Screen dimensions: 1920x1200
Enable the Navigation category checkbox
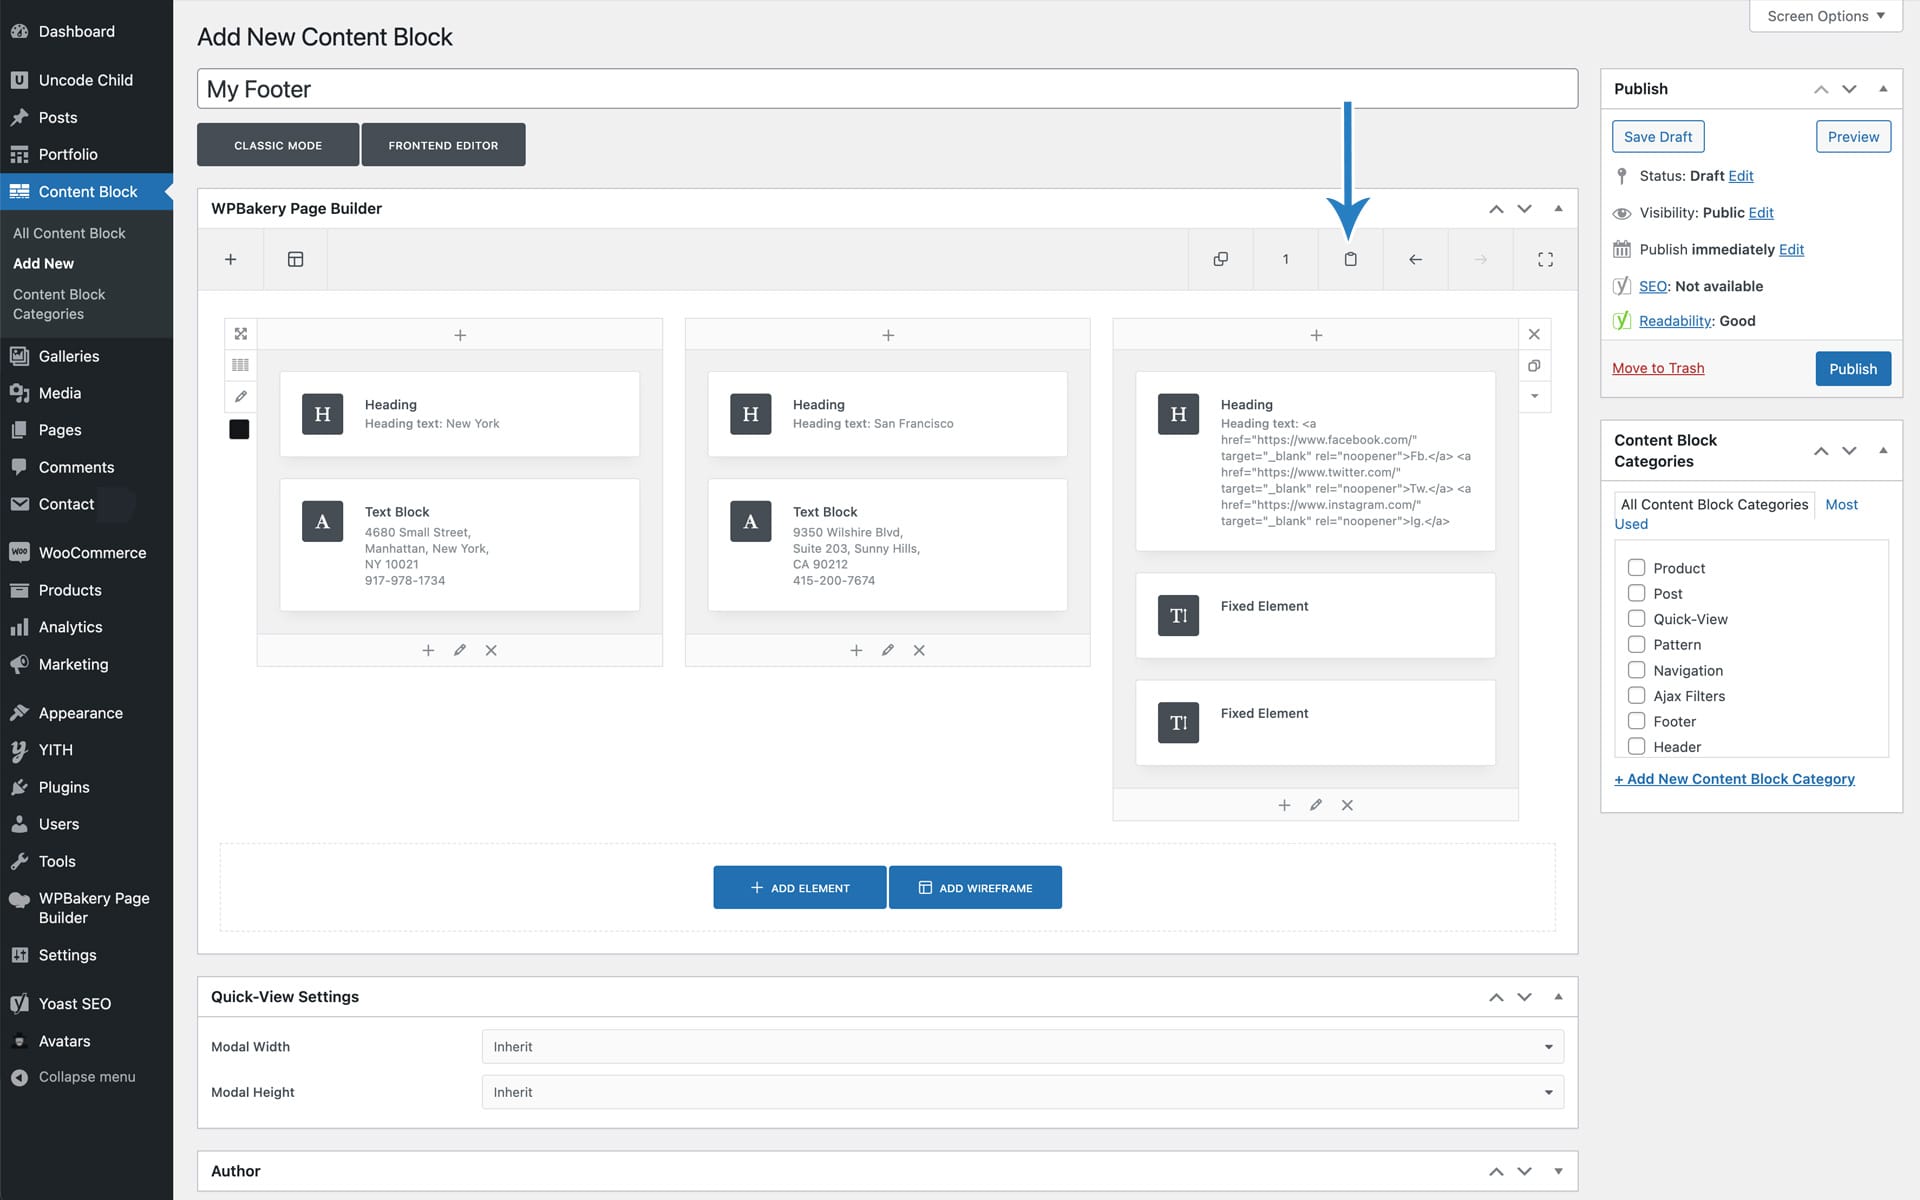tap(1636, 670)
